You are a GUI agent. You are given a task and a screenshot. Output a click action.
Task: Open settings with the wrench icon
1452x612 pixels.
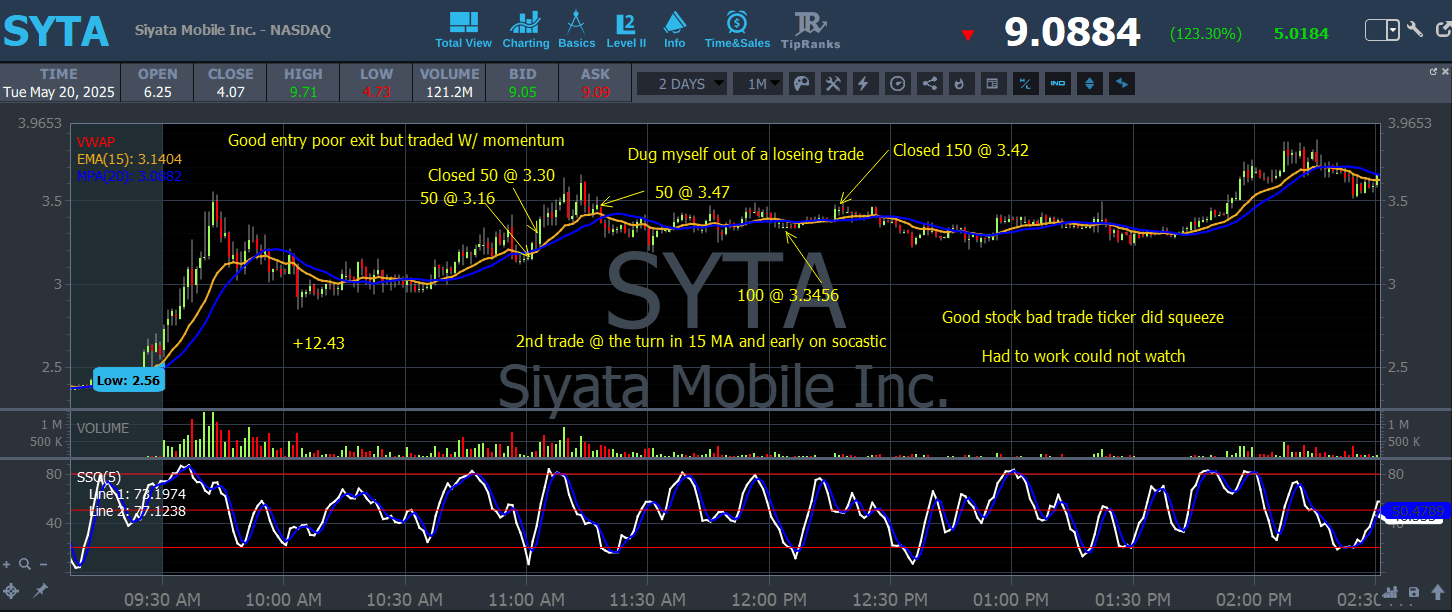[1415, 29]
